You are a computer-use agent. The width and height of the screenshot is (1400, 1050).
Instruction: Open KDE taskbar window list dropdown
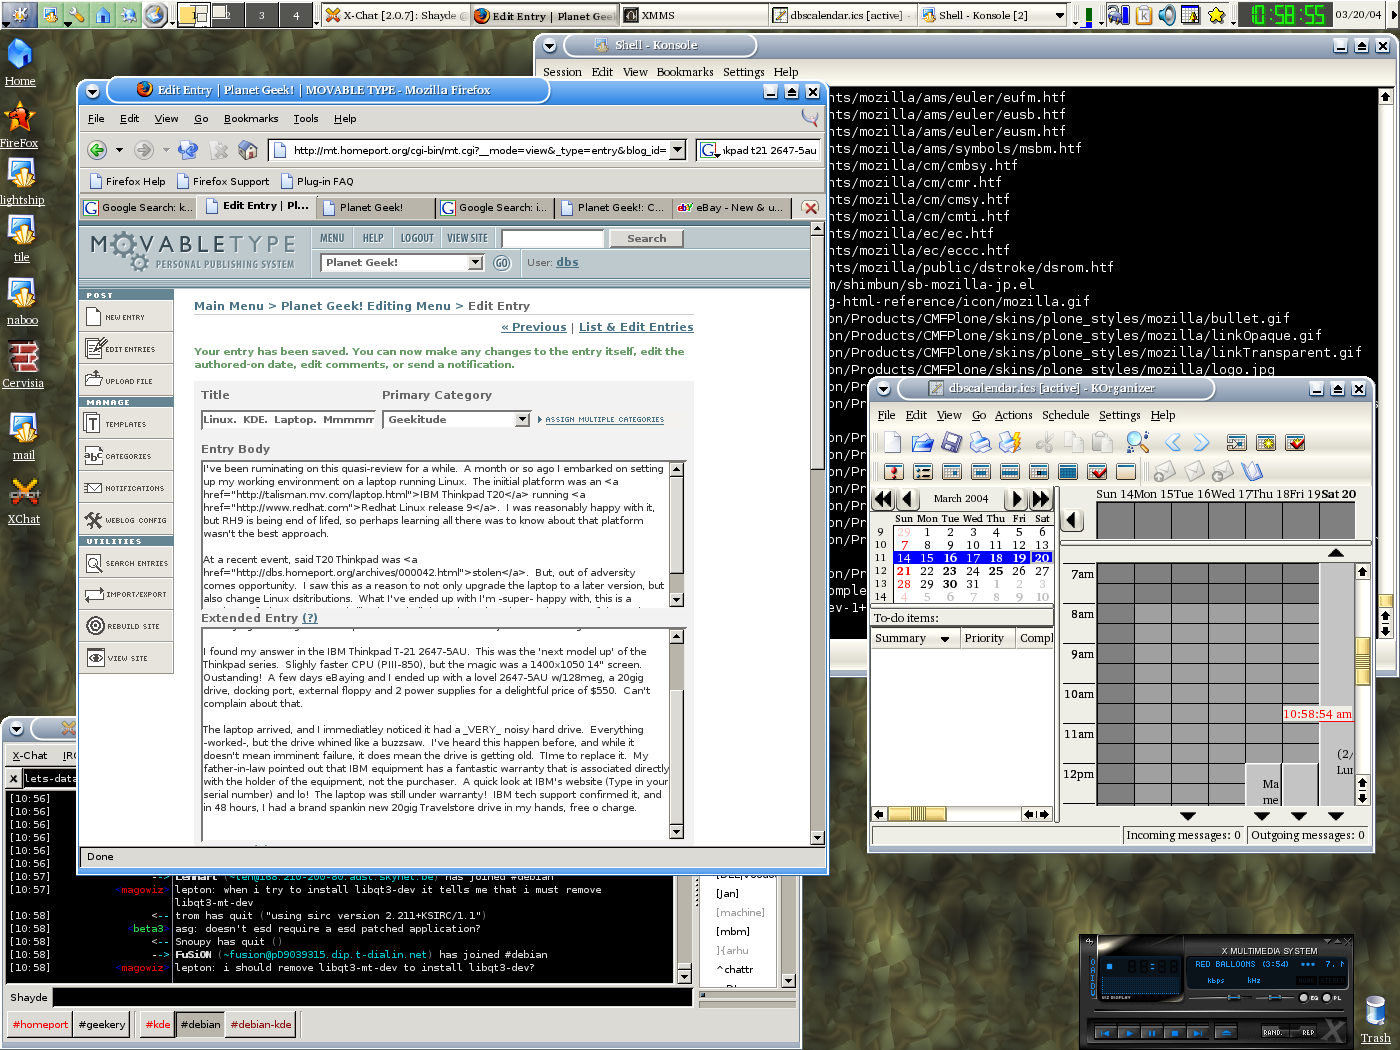tap(1060, 15)
